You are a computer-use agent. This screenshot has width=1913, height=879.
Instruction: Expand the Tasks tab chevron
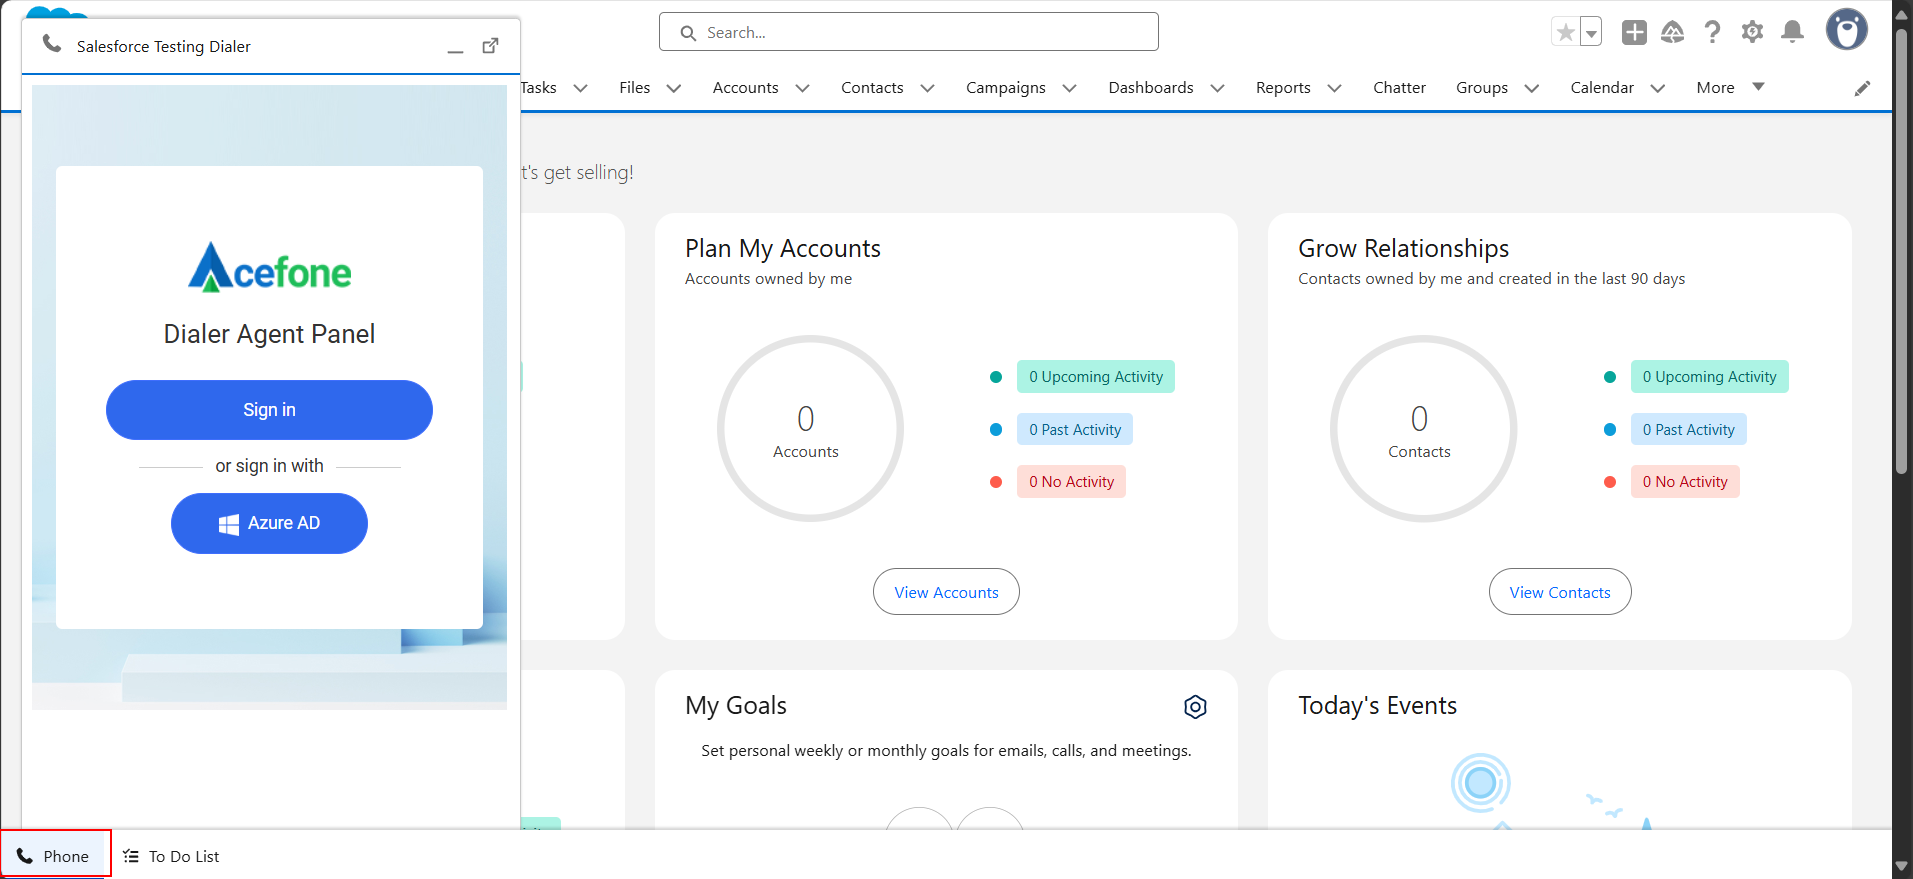(x=580, y=88)
